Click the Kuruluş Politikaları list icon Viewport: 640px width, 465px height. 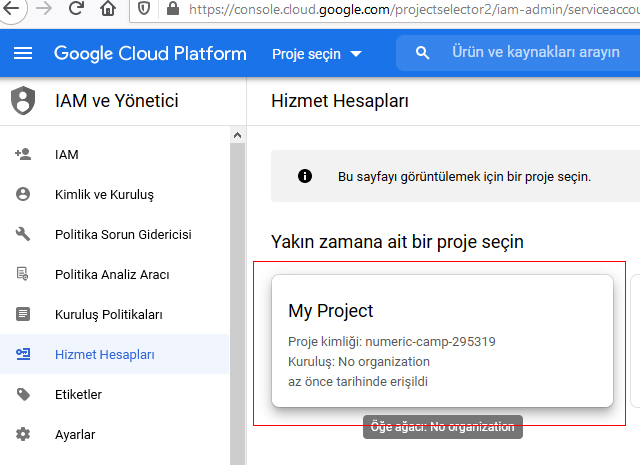click(x=23, y=314)
